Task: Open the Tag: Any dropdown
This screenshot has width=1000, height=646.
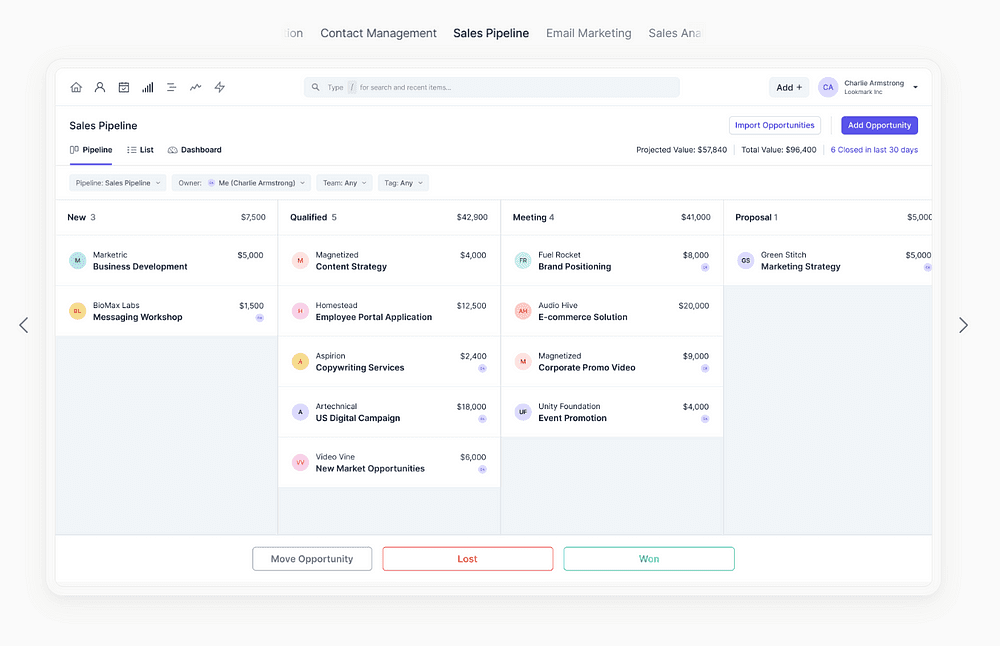Action: point(403,183)
